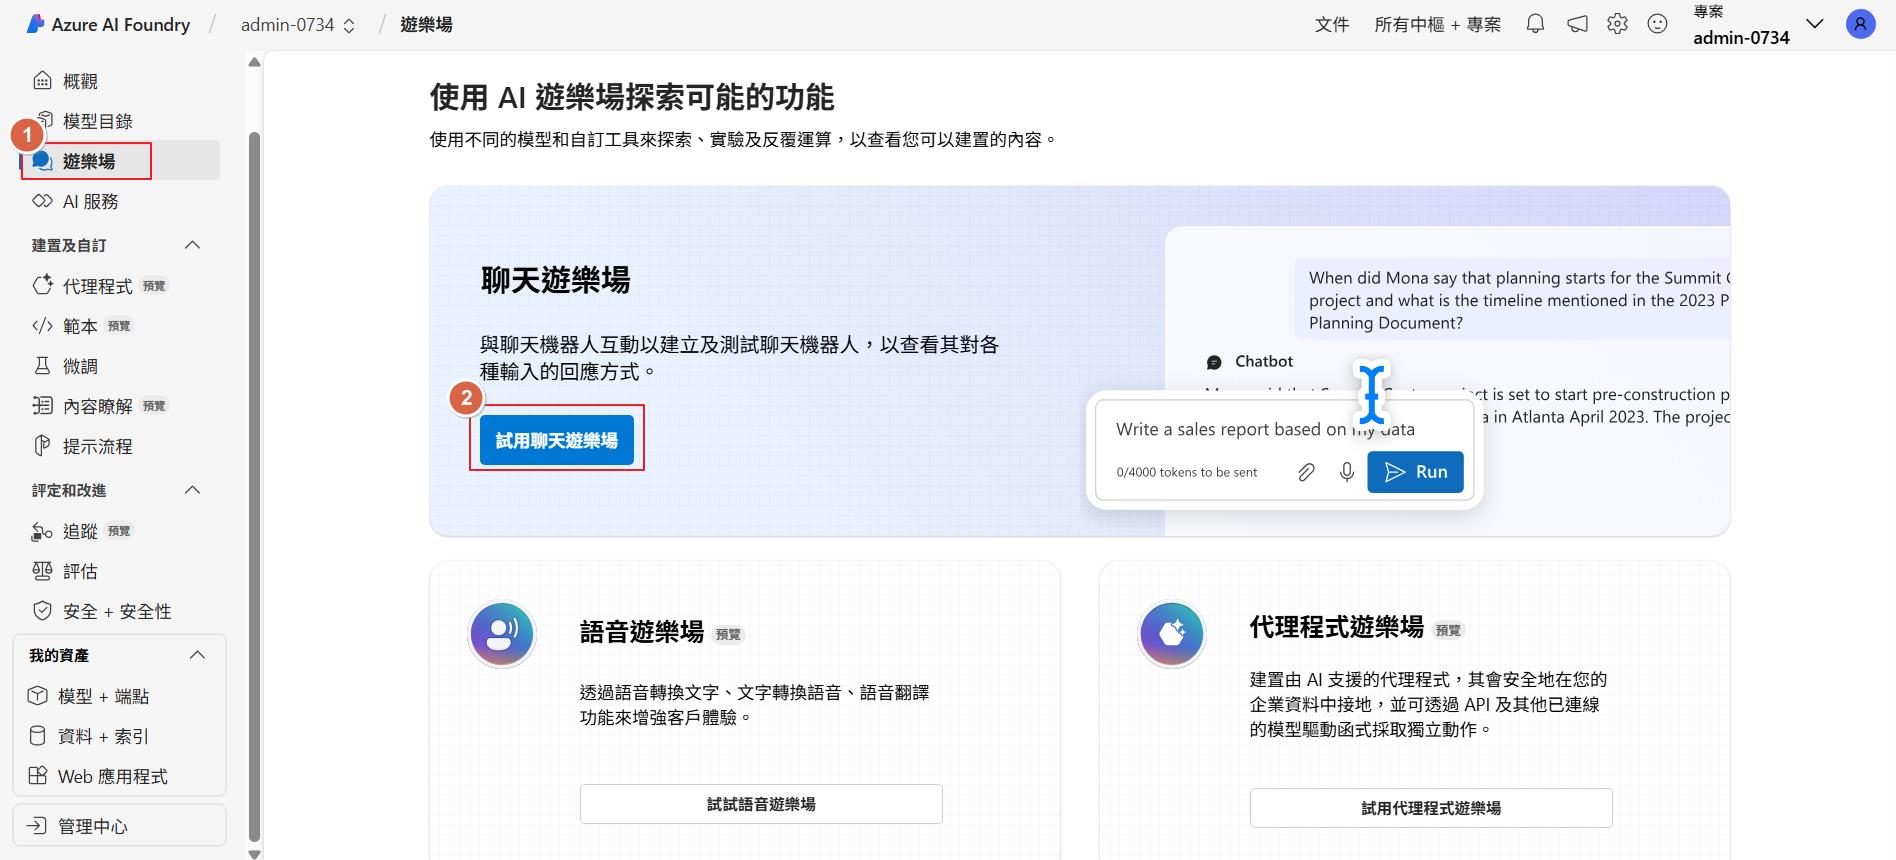Select 模型目錄 in the sidebar

coord(97,121)
